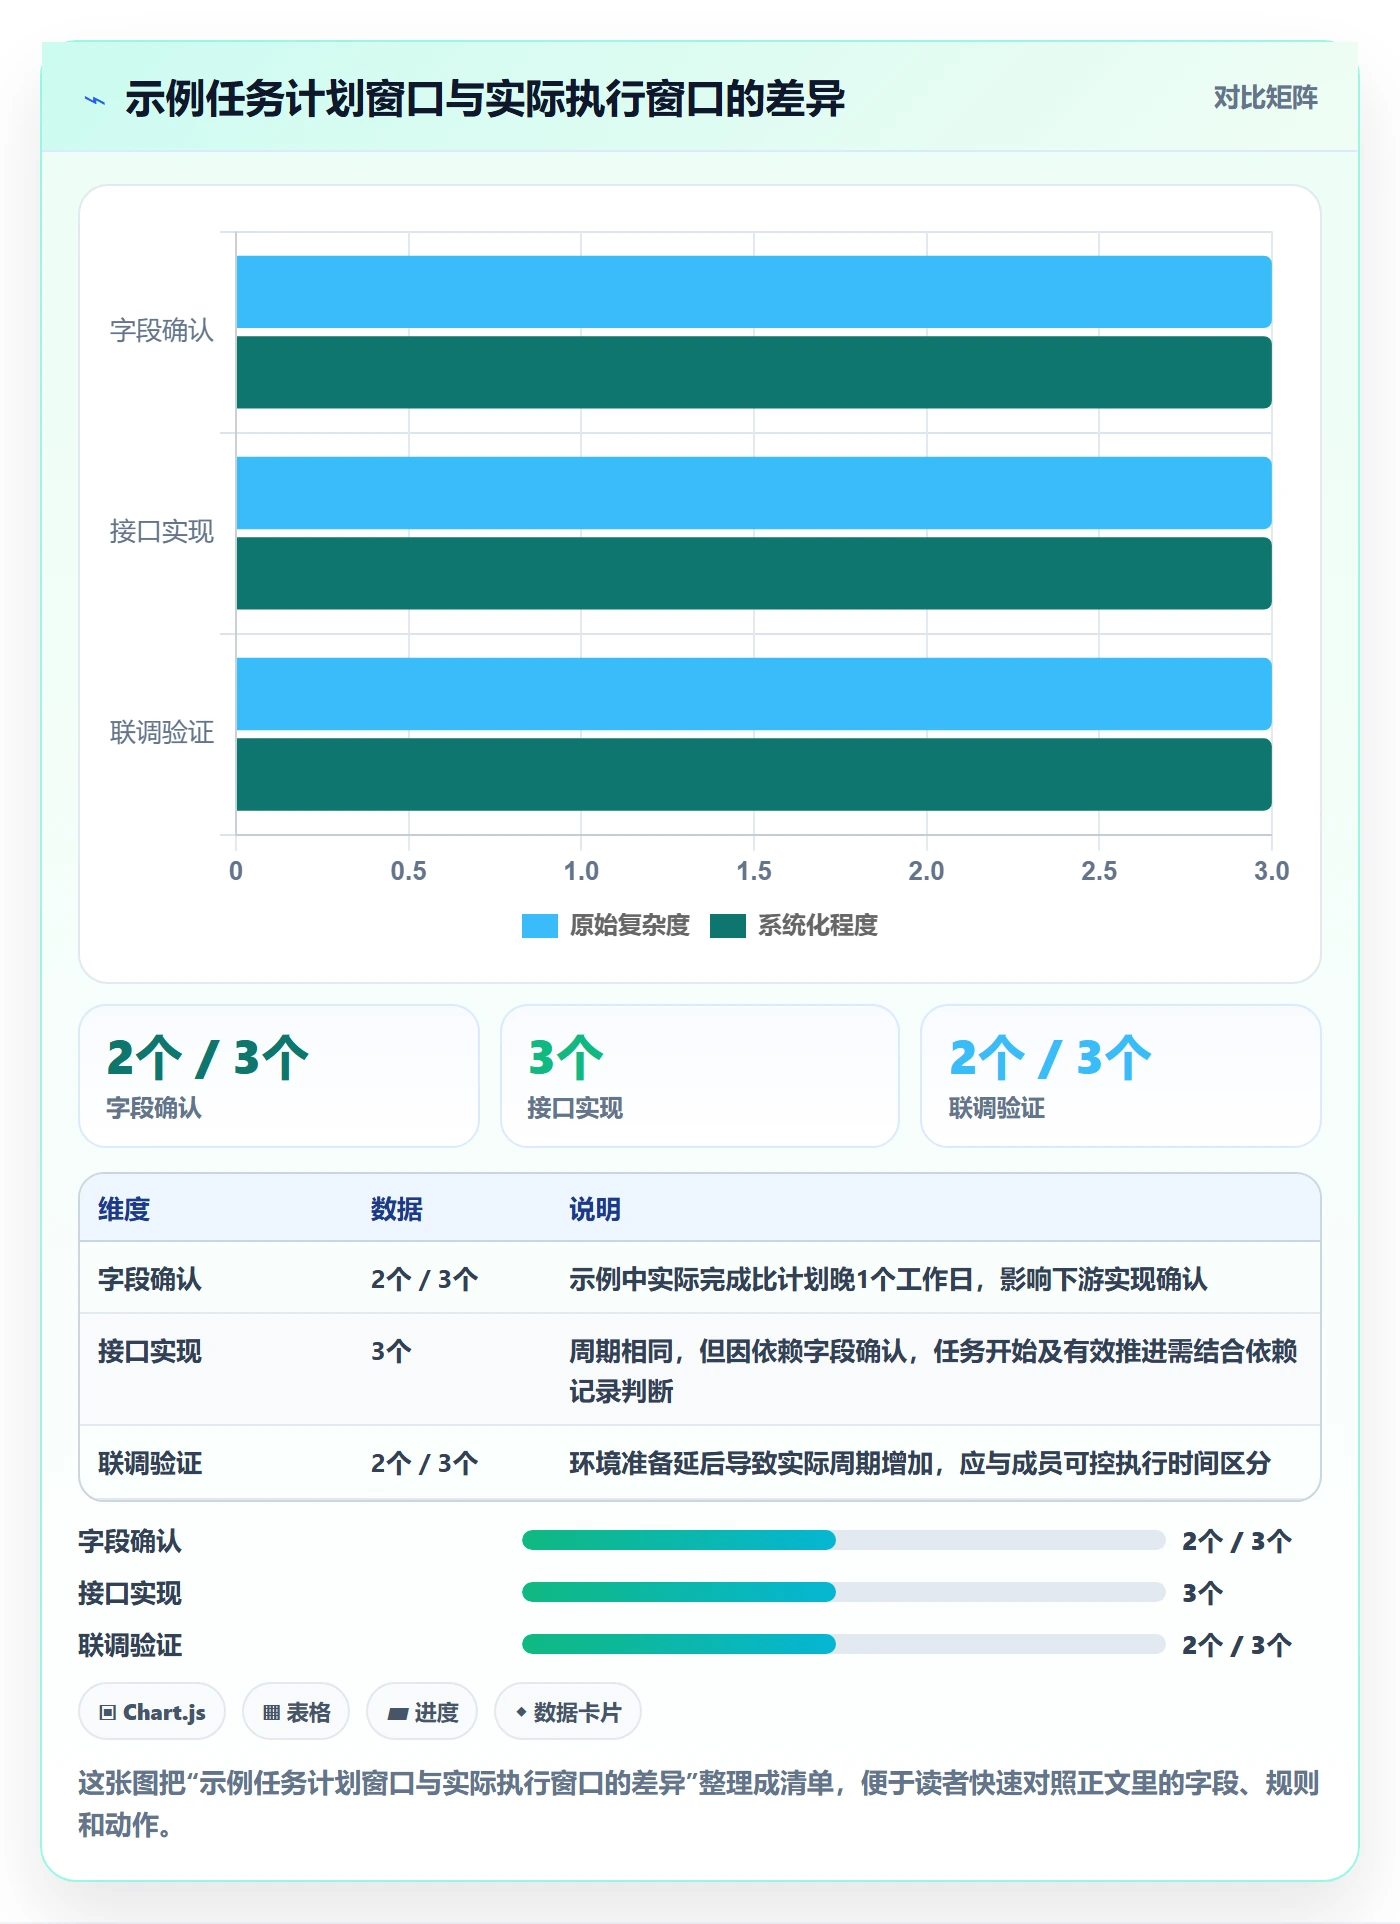Click the 周期相同 description cell
The image size is (1400, 1924).
[933, 1371]
